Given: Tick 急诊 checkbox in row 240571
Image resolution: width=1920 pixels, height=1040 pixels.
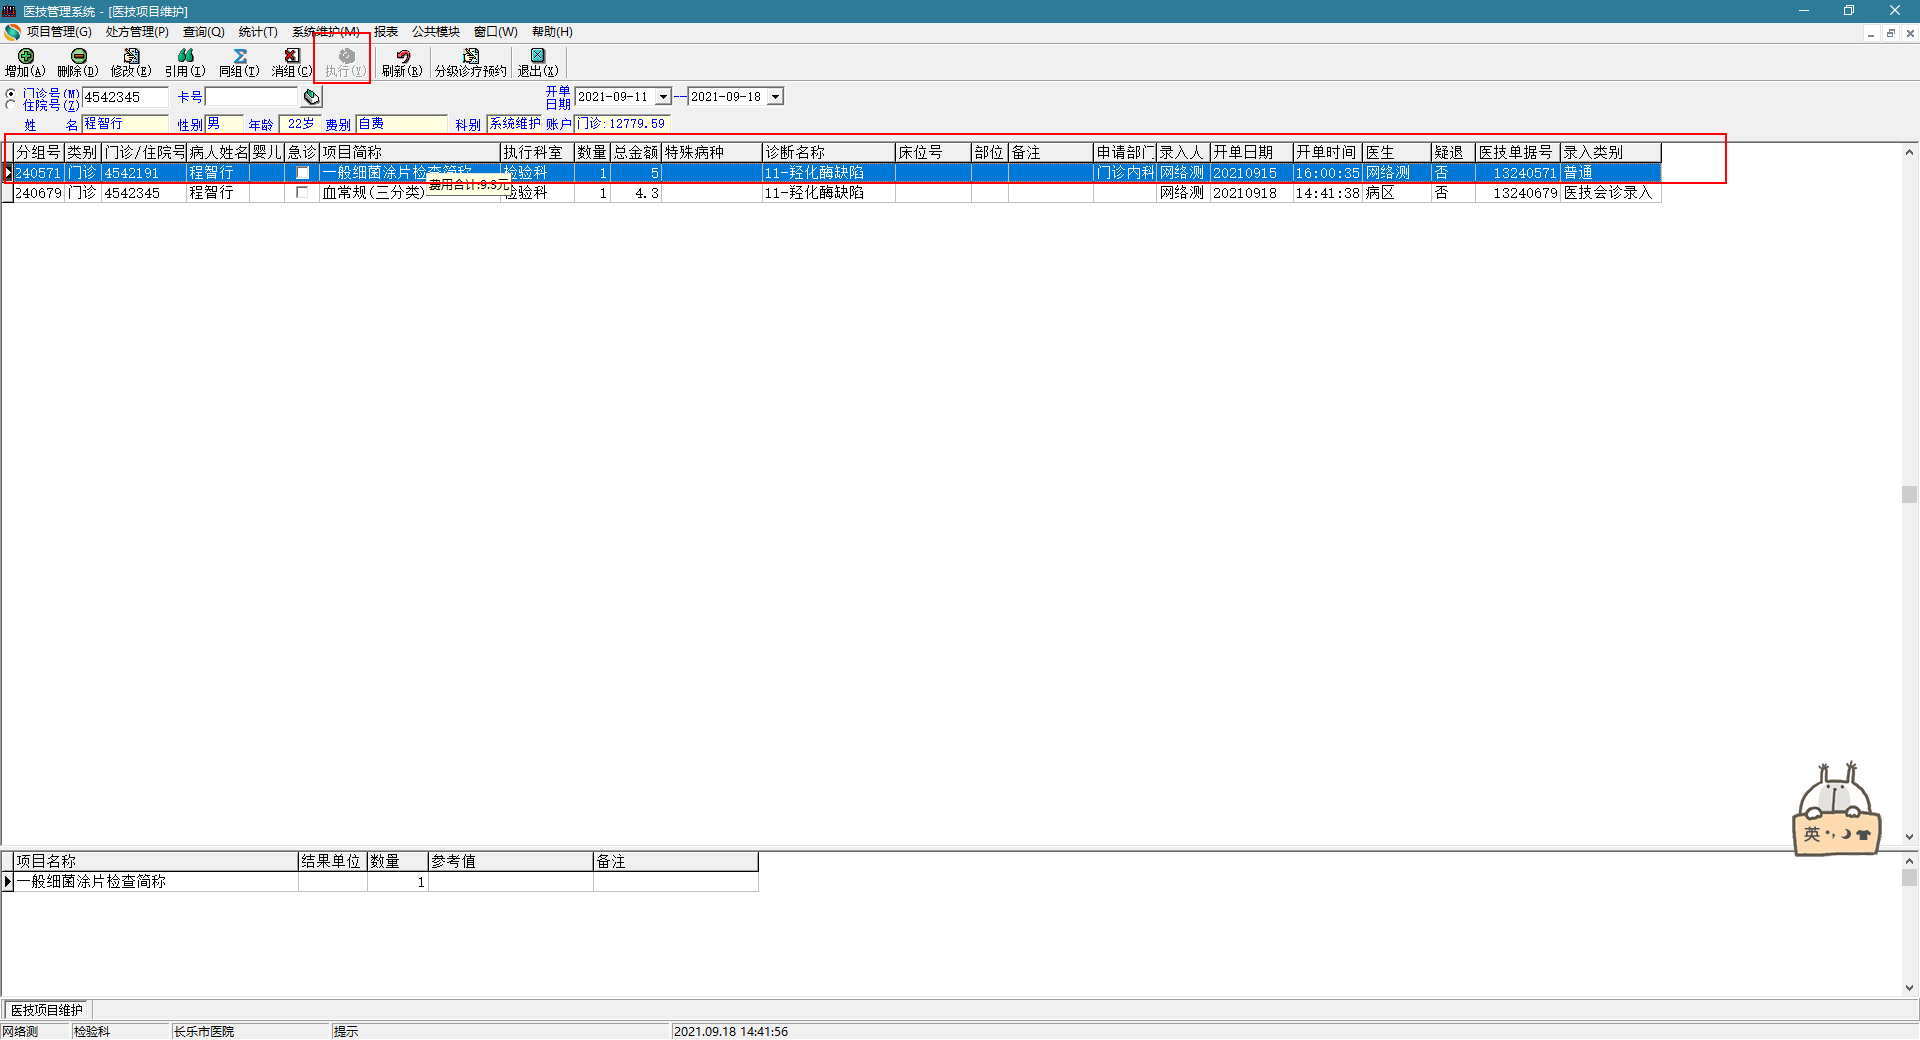Looking at the screenshot, I should [x=302, y=173].
